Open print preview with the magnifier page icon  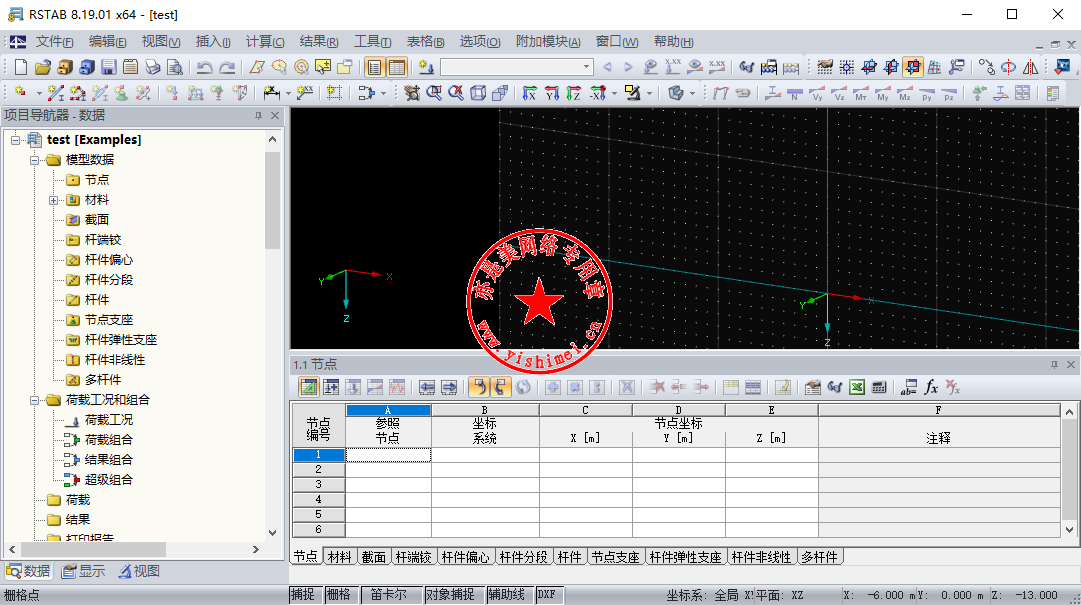click(174, 67)
